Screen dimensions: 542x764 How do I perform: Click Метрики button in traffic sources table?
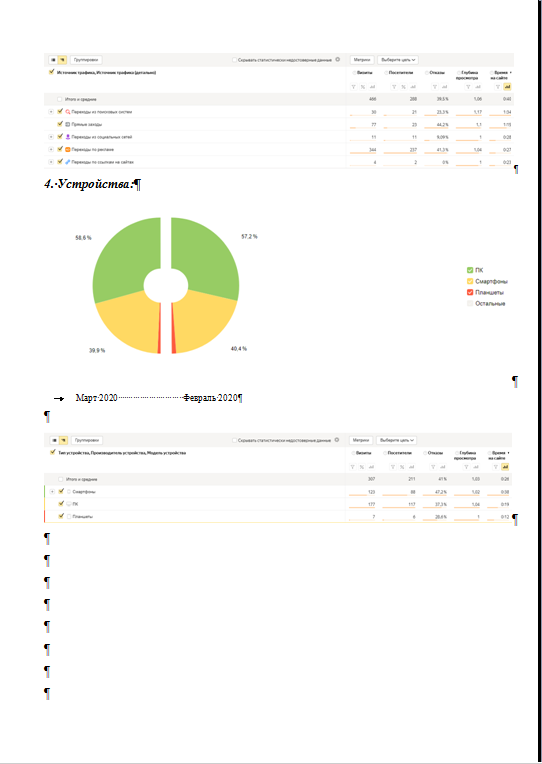(362, 60)
